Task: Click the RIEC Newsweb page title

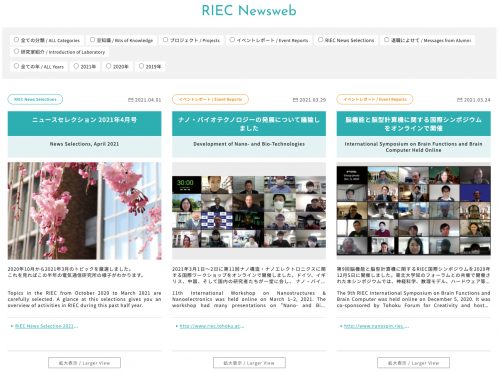Action: [x=249, y=10]
